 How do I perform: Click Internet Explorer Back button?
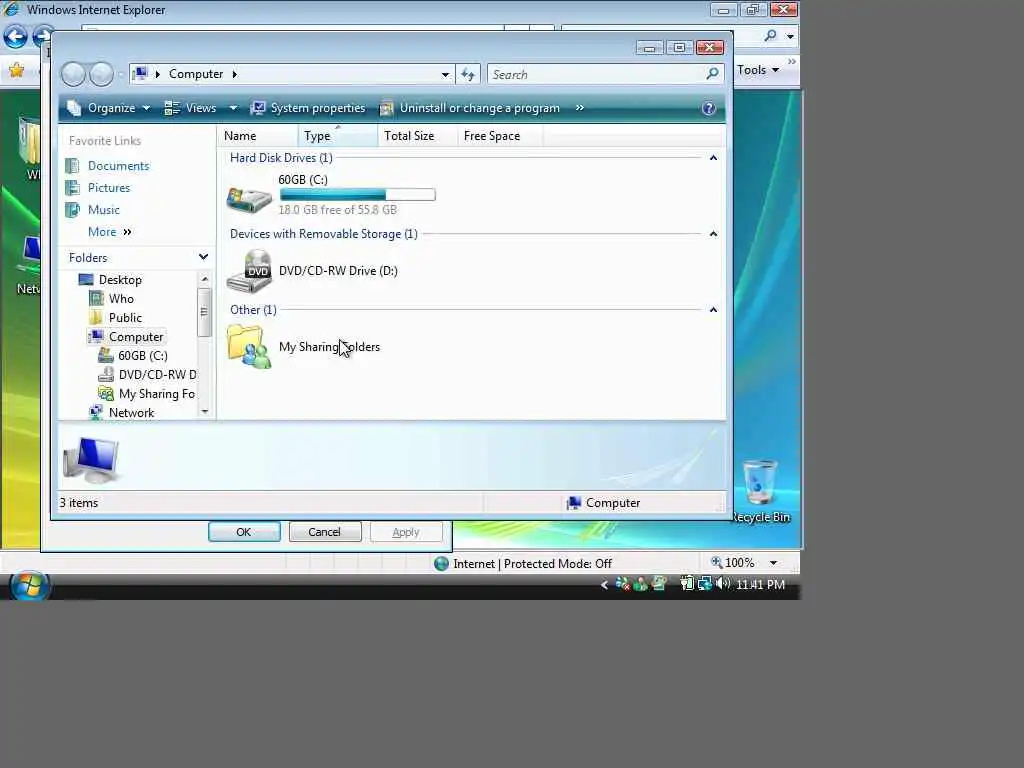point(16,37)
